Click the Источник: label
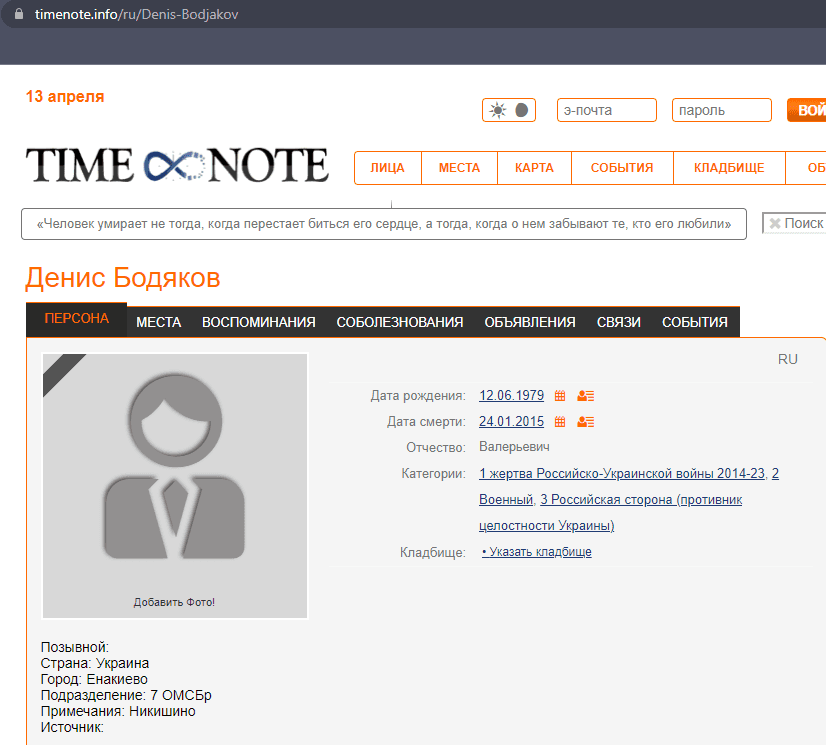The height and width of the screenshot is (745, 826). (72, 728)
